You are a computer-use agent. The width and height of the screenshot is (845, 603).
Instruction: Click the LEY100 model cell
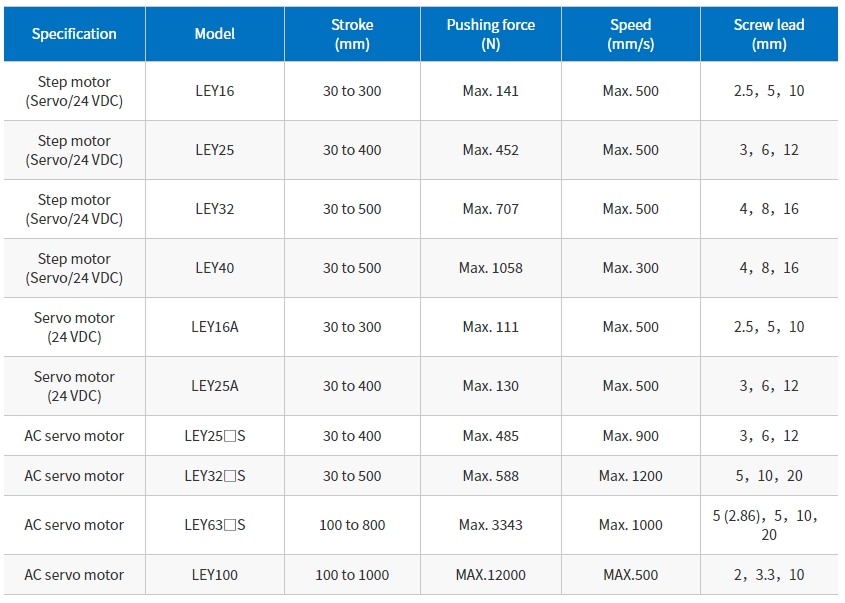click(x=215, y=575)
